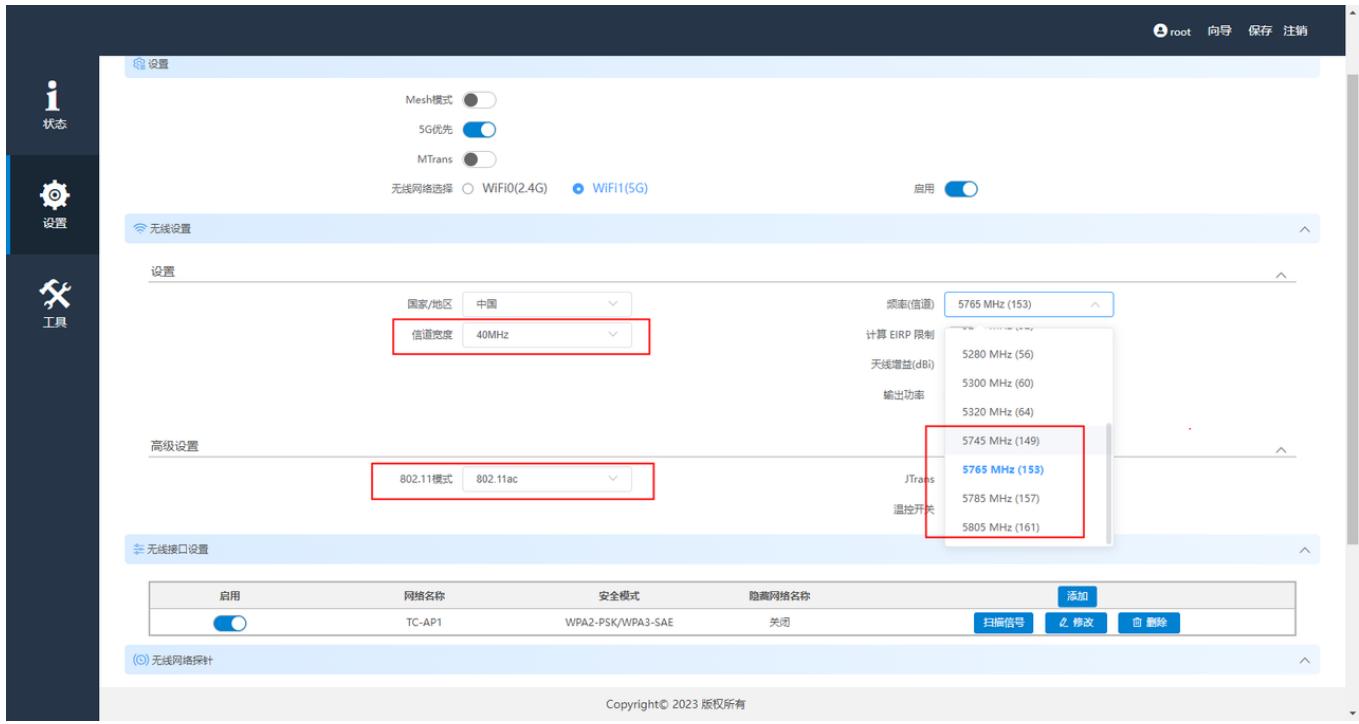The width and height of the screenshot is (1359, 724).
Task: Collapse the 高级设置 subsection chevron
Action: 1282,451
